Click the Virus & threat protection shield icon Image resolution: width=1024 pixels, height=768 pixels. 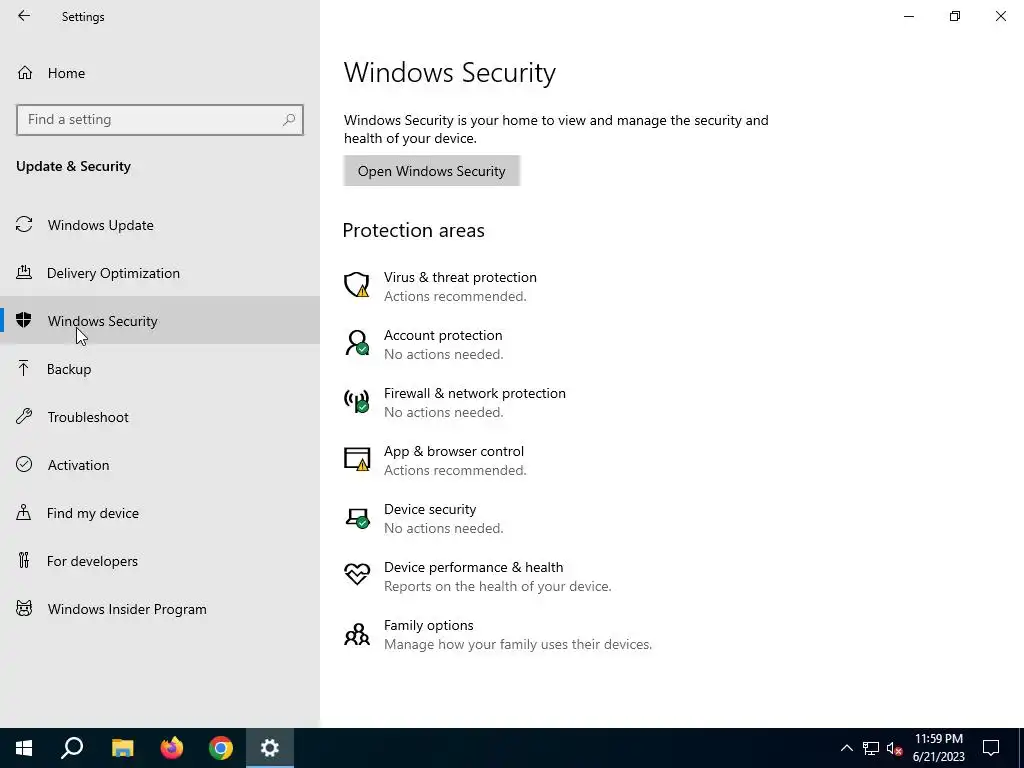click(357, 285)
